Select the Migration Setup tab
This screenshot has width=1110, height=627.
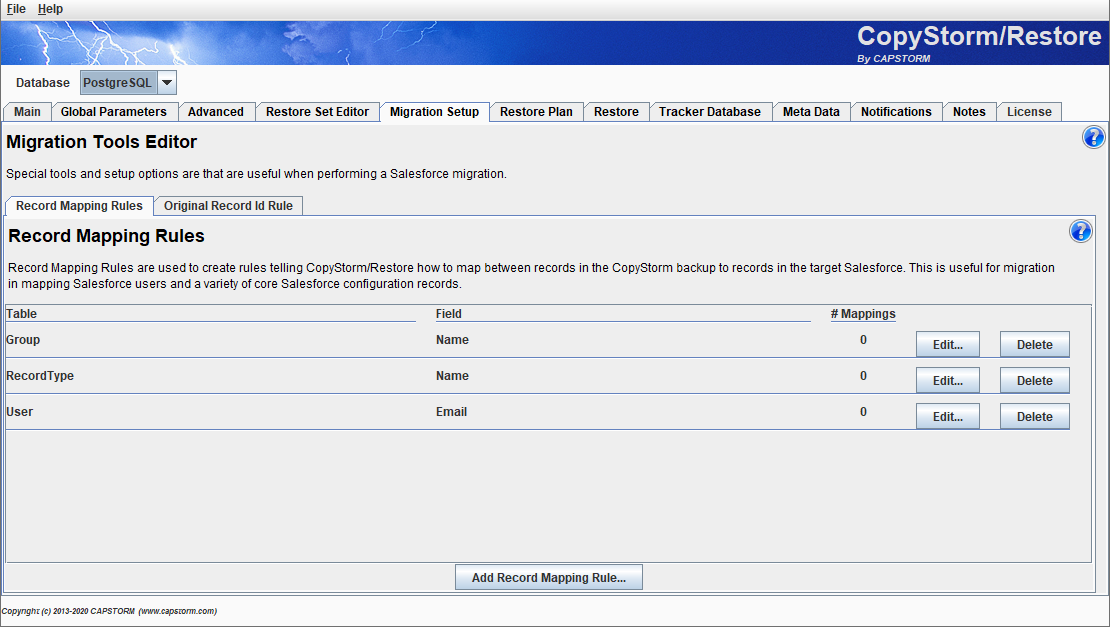coord(435,112)
